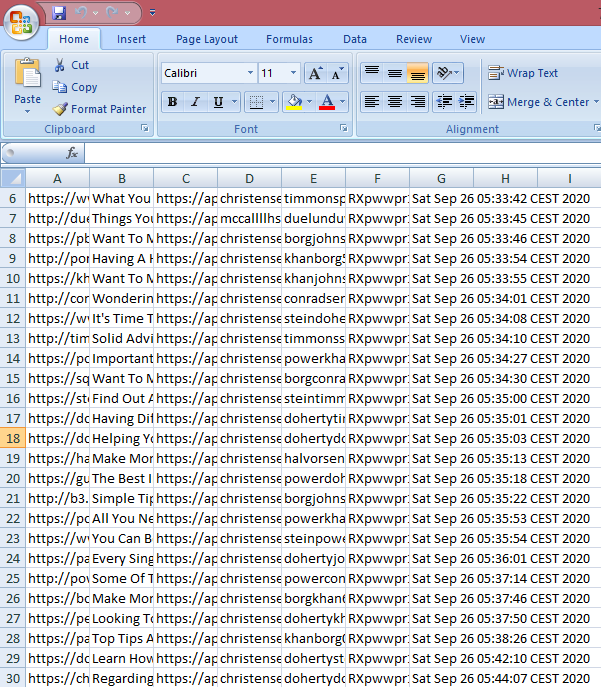Open the Font dialog launcher
This screenshot has height=687, width=601.
tap(344, 128)
